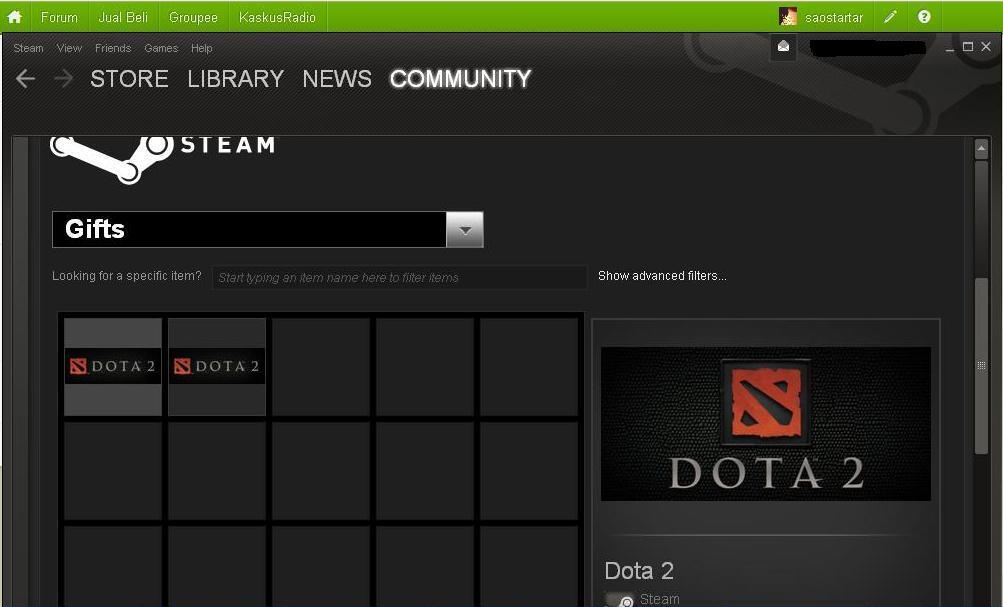Click the scrollbar up arrow
The image size is (1003, 607).
point(981,149)
